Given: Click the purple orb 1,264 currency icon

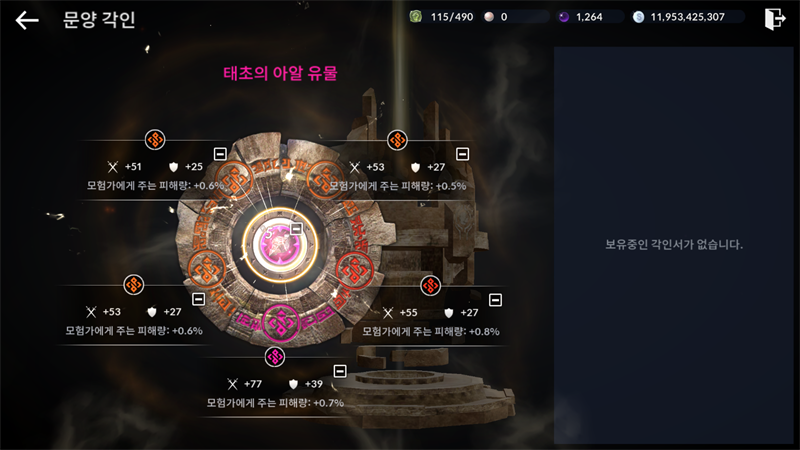Looking at the screenshot, I should (564, 17).
